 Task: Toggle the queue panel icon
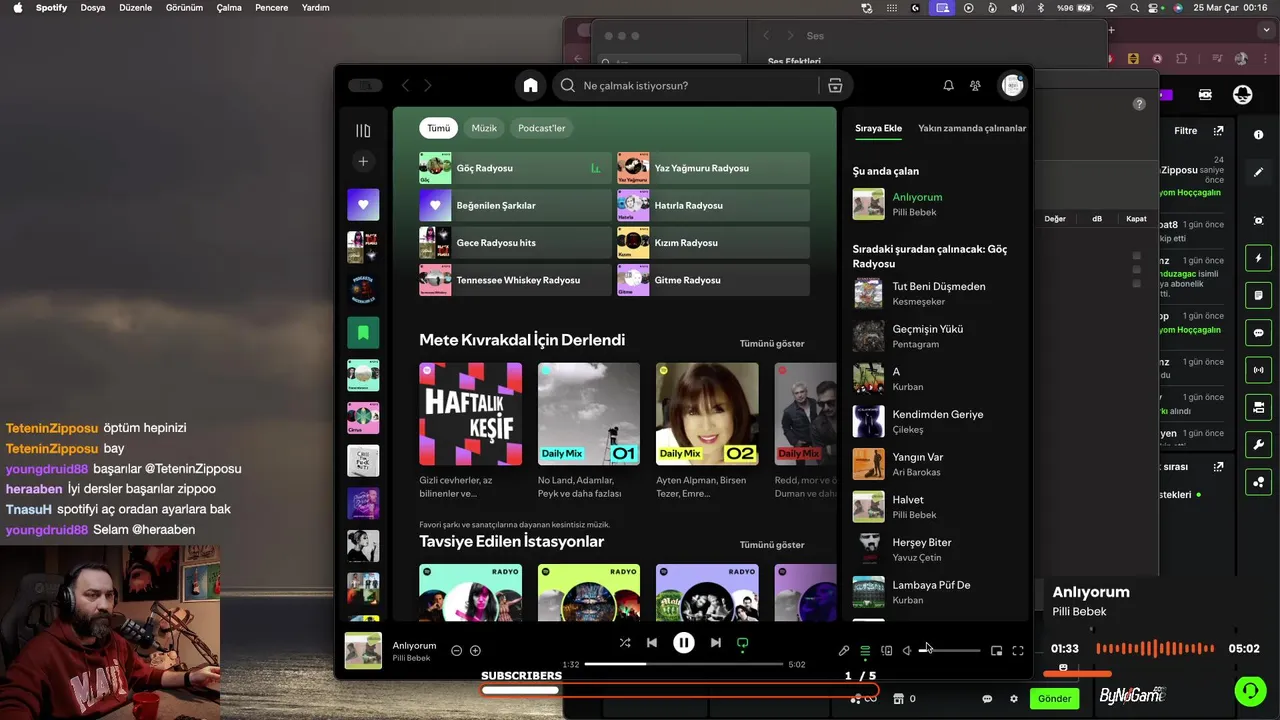pyautogui.click(x=865, y=651)
